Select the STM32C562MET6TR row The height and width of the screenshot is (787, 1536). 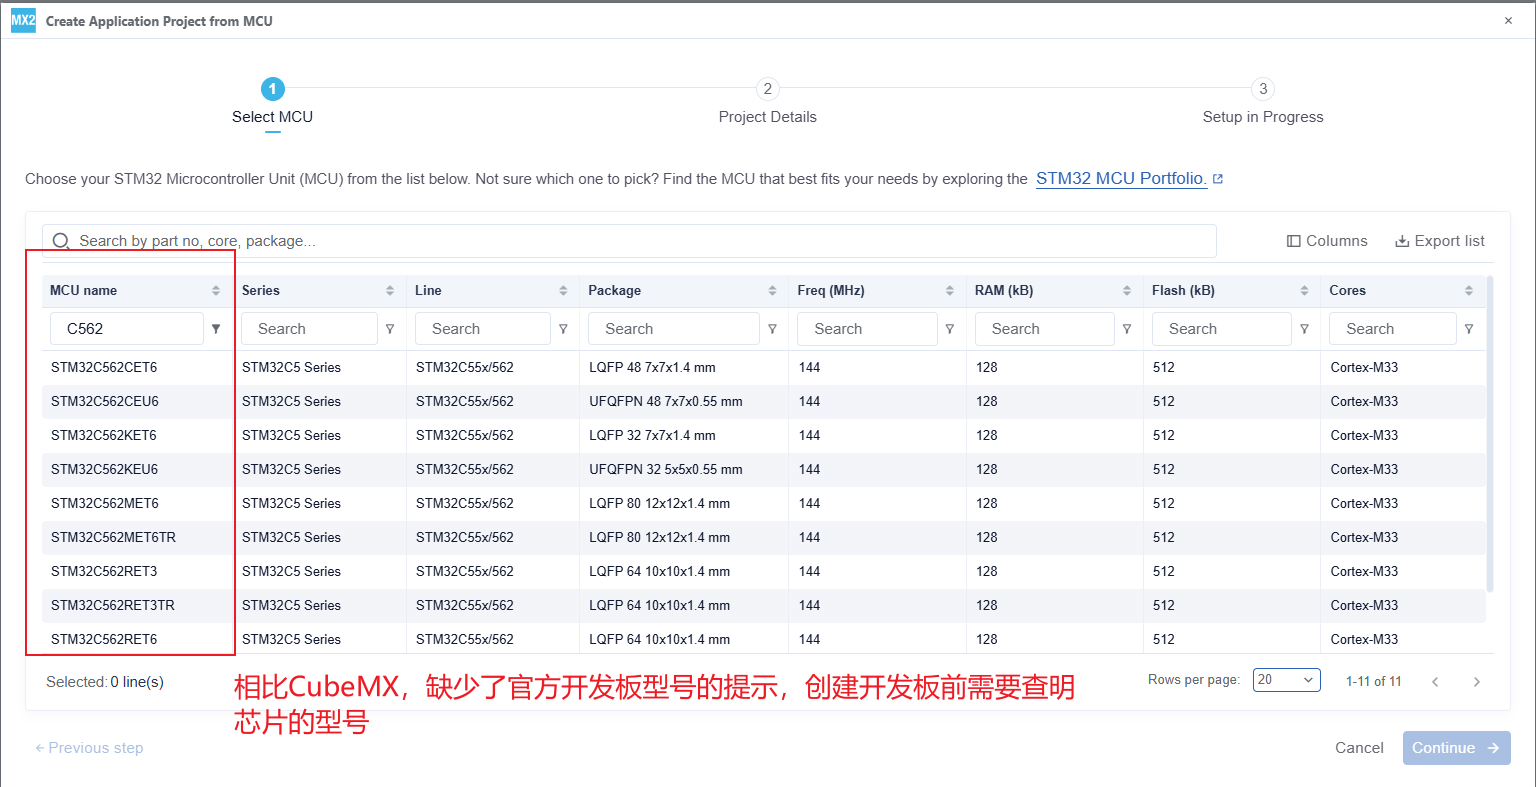coord(764,538)
